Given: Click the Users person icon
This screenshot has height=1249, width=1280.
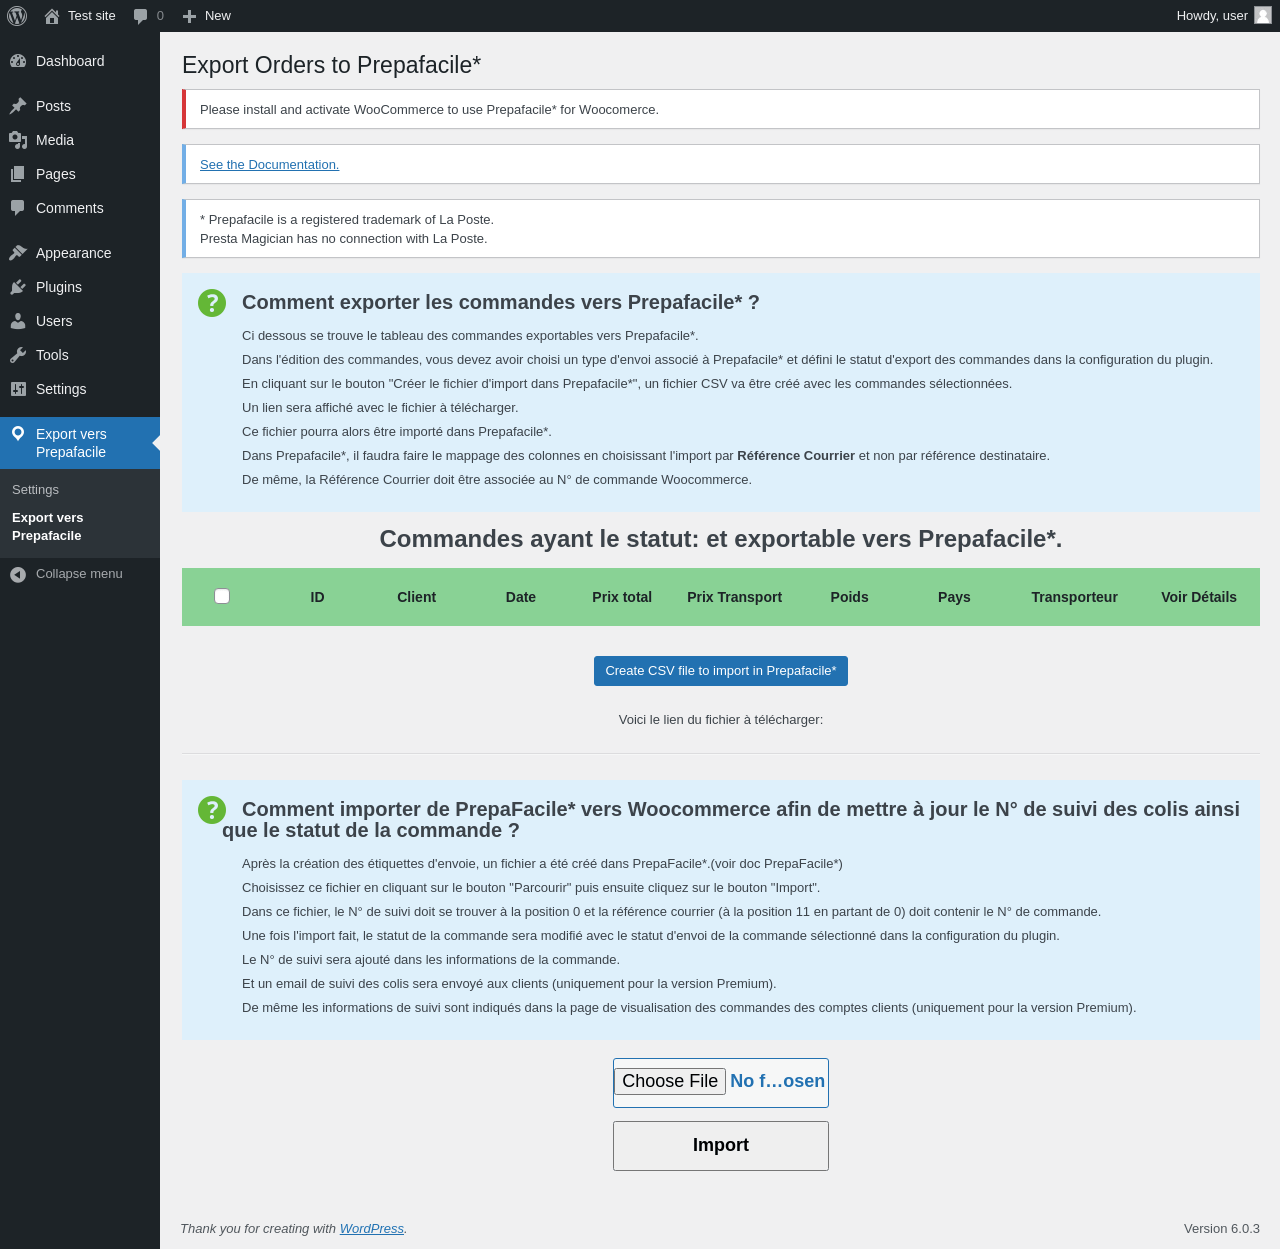Looking at the screenshot, I should click(x=18, y=321).
